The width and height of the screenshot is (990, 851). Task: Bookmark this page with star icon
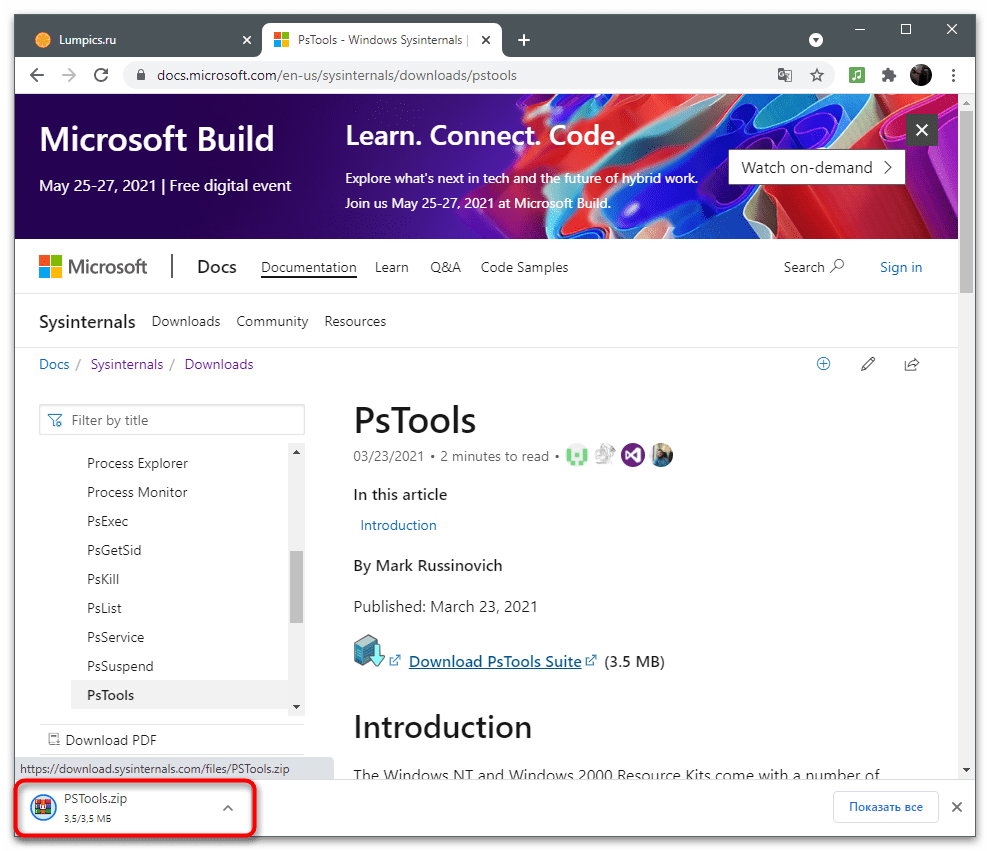pos(817,75)
